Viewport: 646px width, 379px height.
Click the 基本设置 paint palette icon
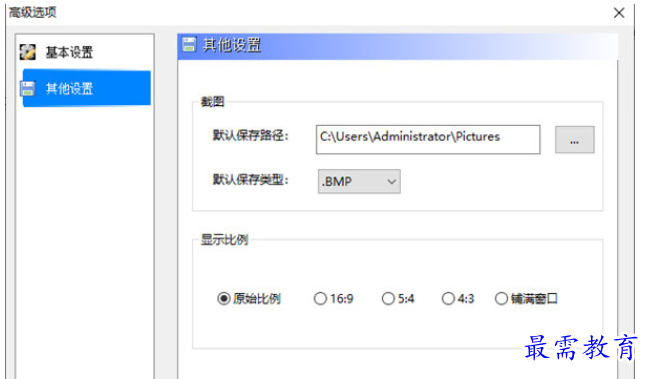(28, 52)
